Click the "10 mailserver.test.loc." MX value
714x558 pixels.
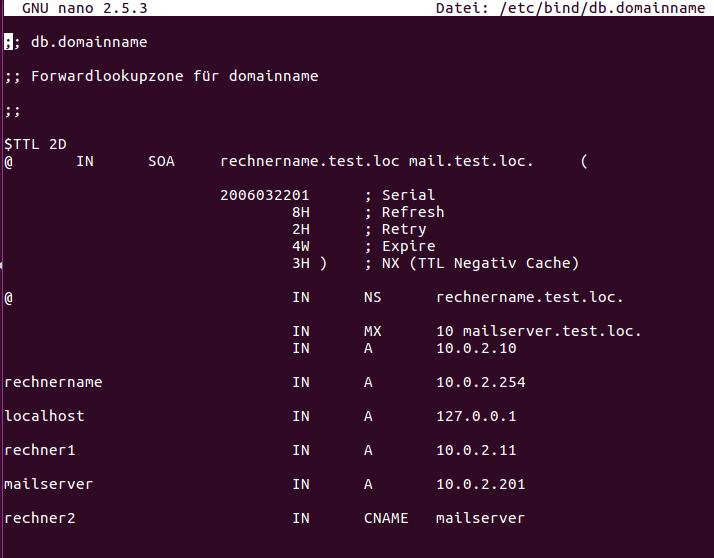[538, 331]
